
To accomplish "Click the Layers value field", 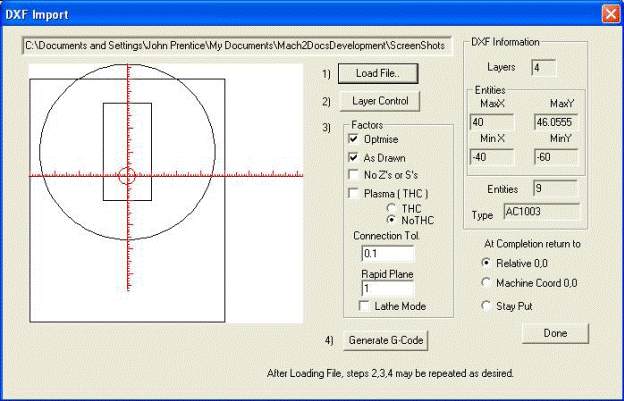I will coord(544,68).
